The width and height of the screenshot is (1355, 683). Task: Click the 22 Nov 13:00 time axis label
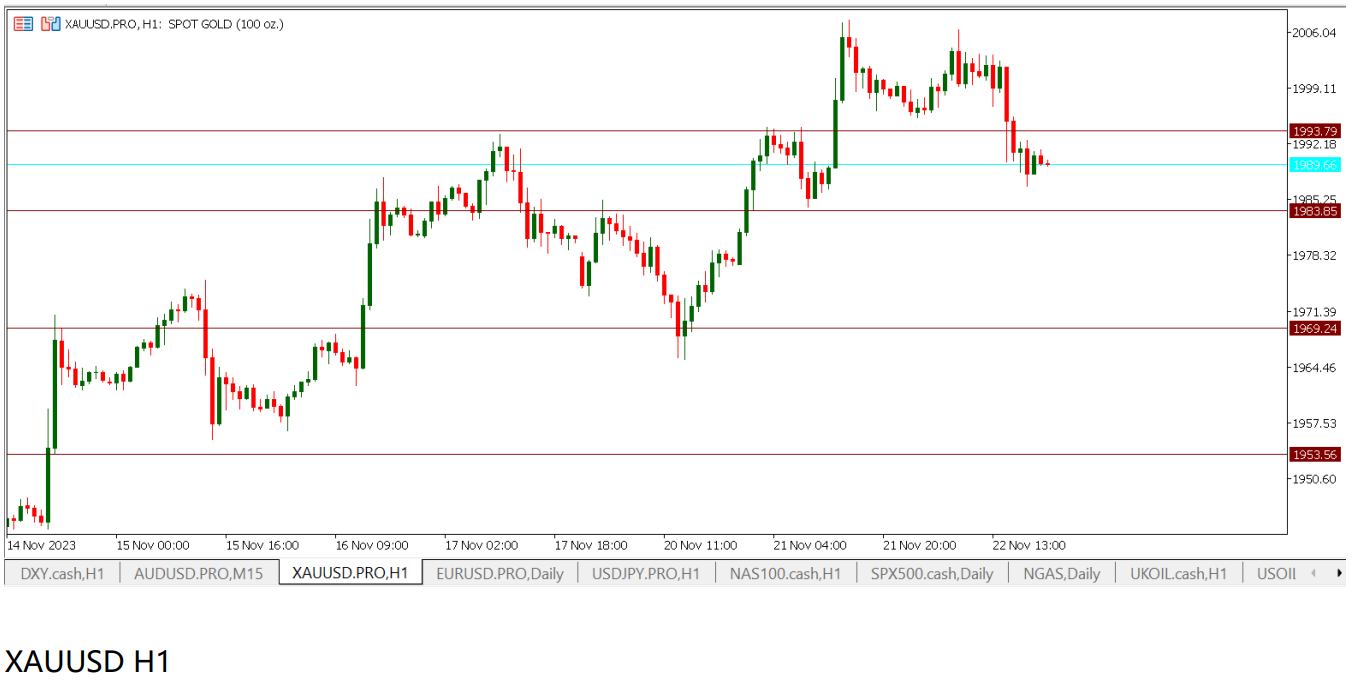click(x=1029, y=545)
